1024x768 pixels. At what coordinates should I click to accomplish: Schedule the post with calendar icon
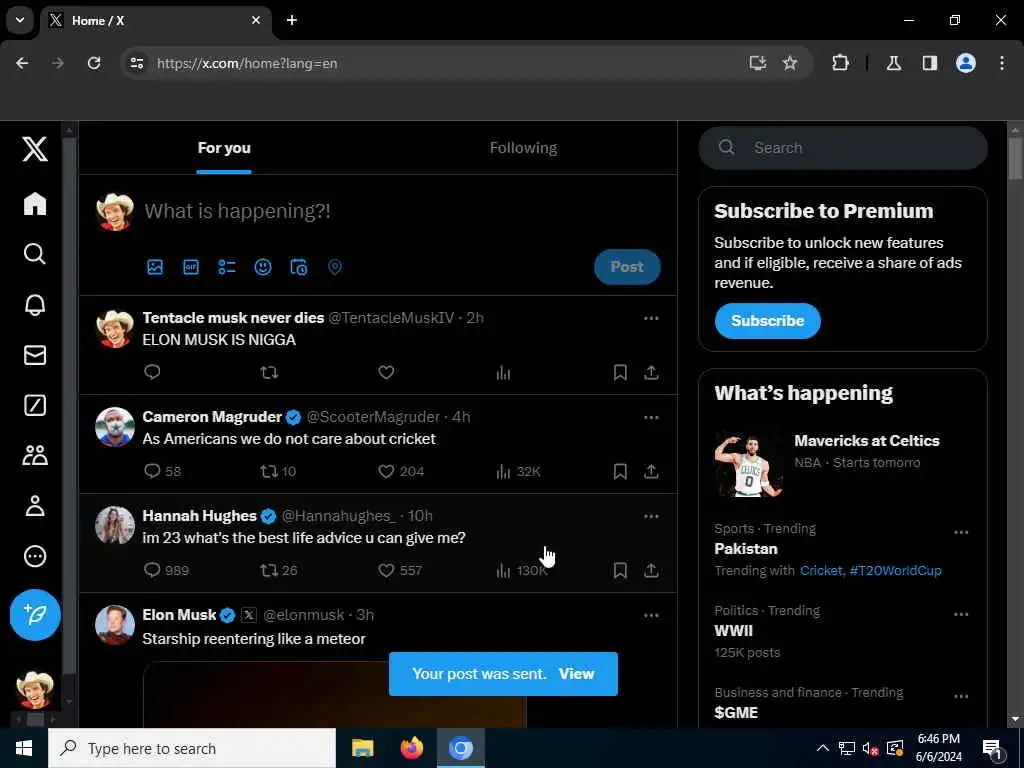298,267
